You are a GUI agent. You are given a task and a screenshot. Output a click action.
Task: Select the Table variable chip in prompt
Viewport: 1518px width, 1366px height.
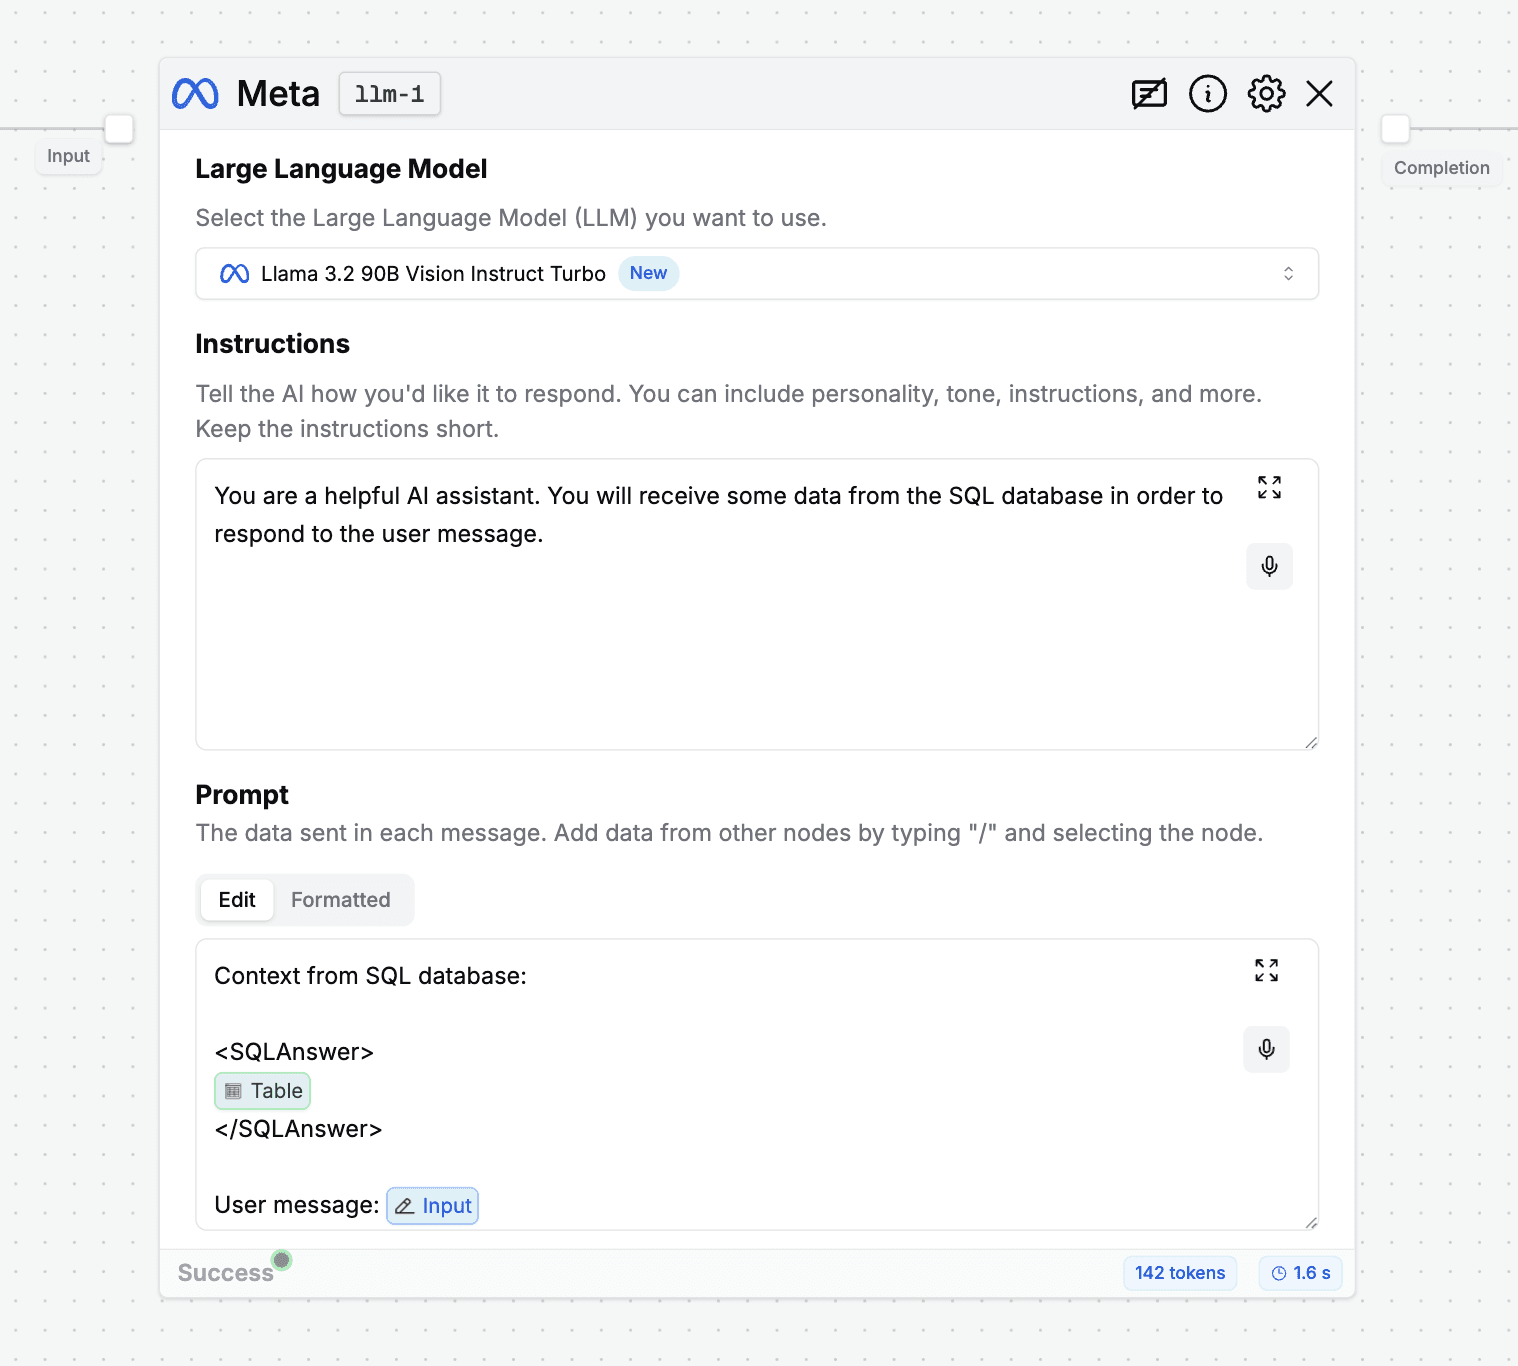coord(263,1091)
